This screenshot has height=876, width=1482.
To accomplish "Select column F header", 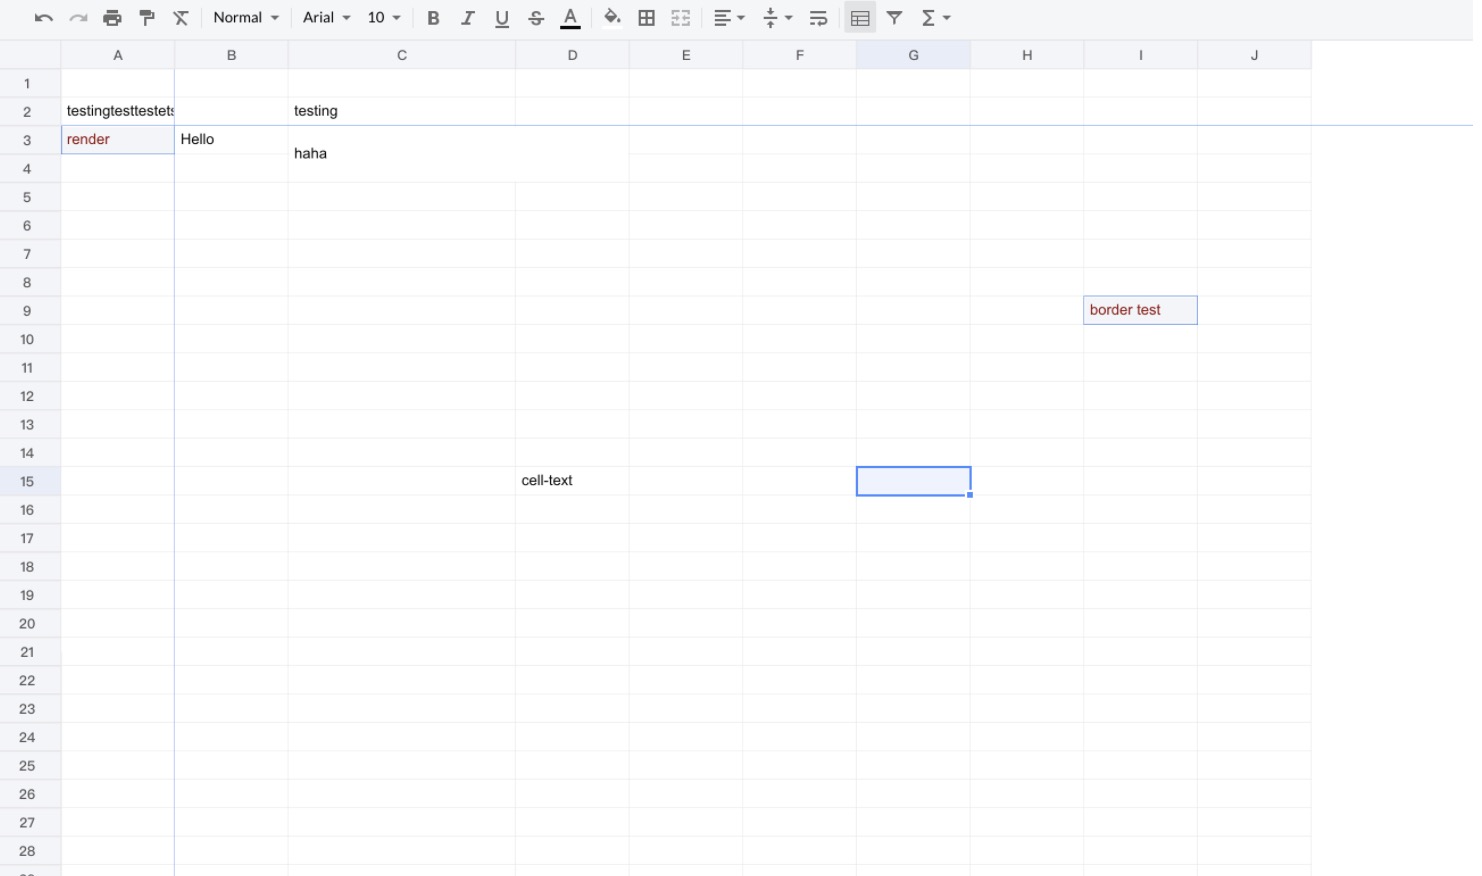I will coord(799,55).
